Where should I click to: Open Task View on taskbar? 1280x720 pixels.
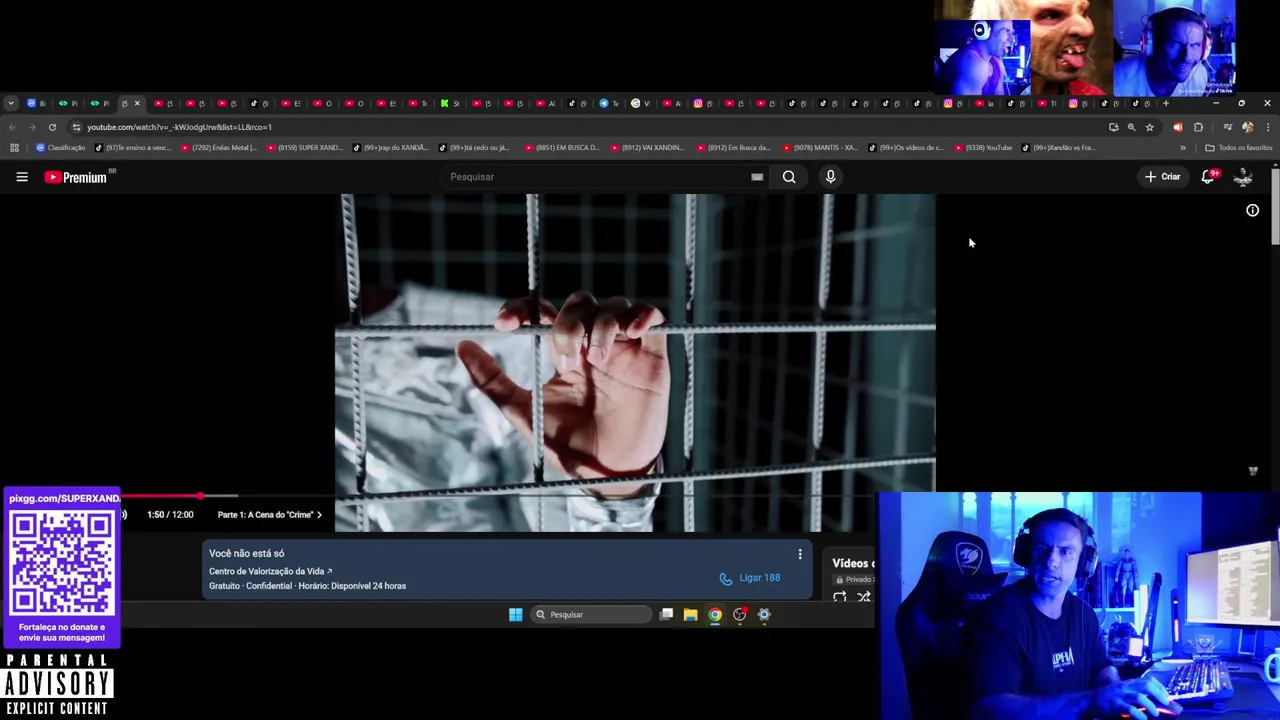point(666,615)
